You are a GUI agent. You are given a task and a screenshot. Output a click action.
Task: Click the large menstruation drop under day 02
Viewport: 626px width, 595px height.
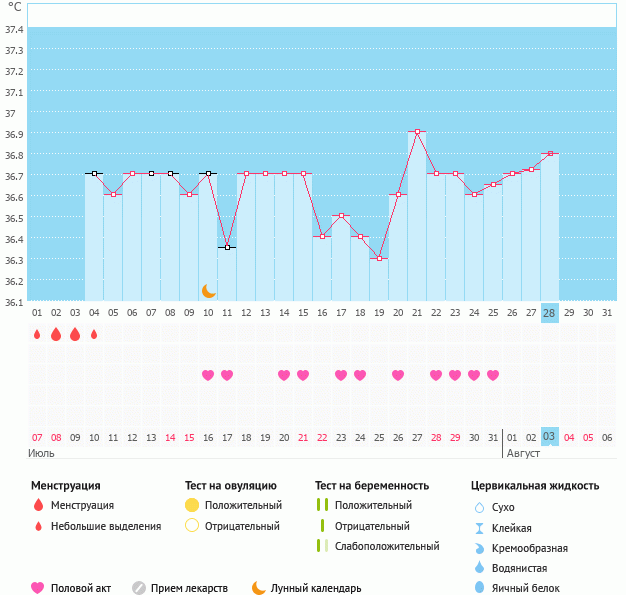(56, 334)
